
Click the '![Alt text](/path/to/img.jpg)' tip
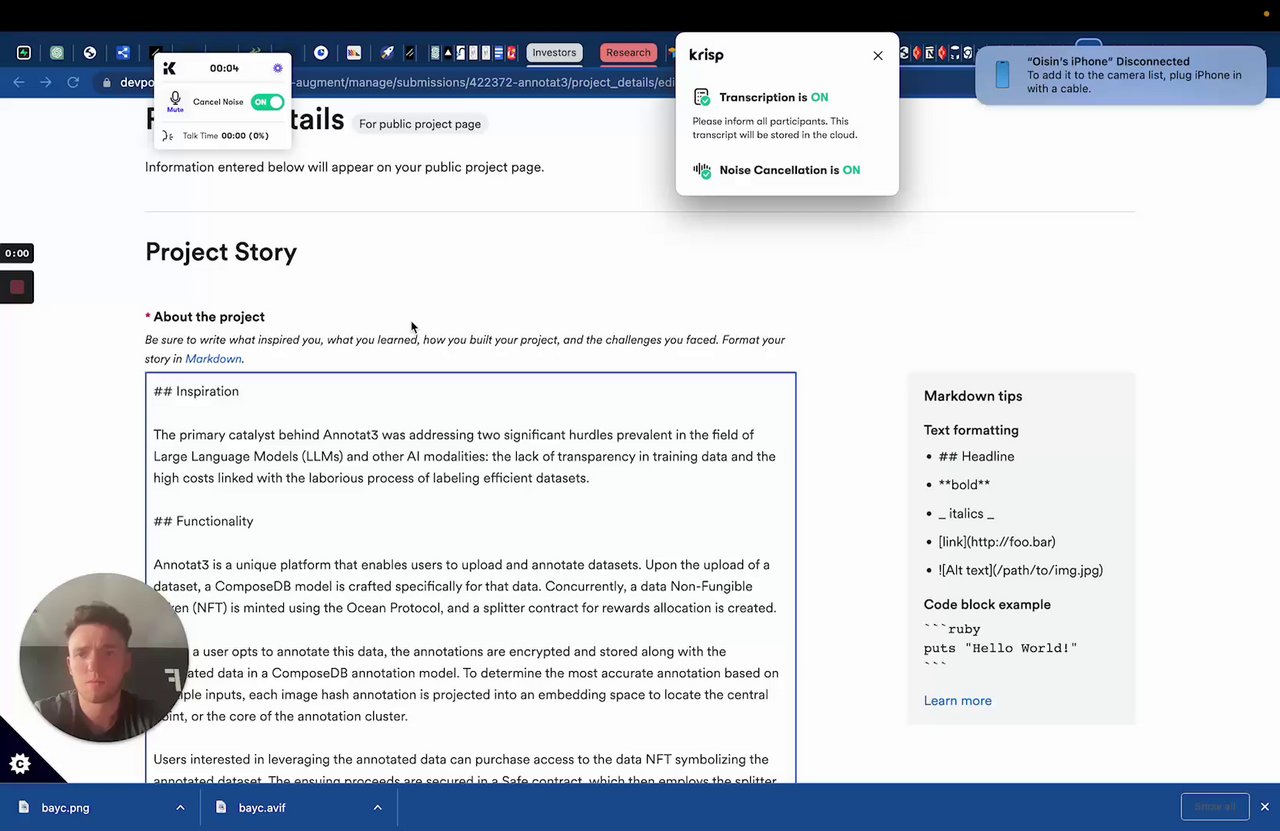pyautogui.click(x=1021, y=570)
